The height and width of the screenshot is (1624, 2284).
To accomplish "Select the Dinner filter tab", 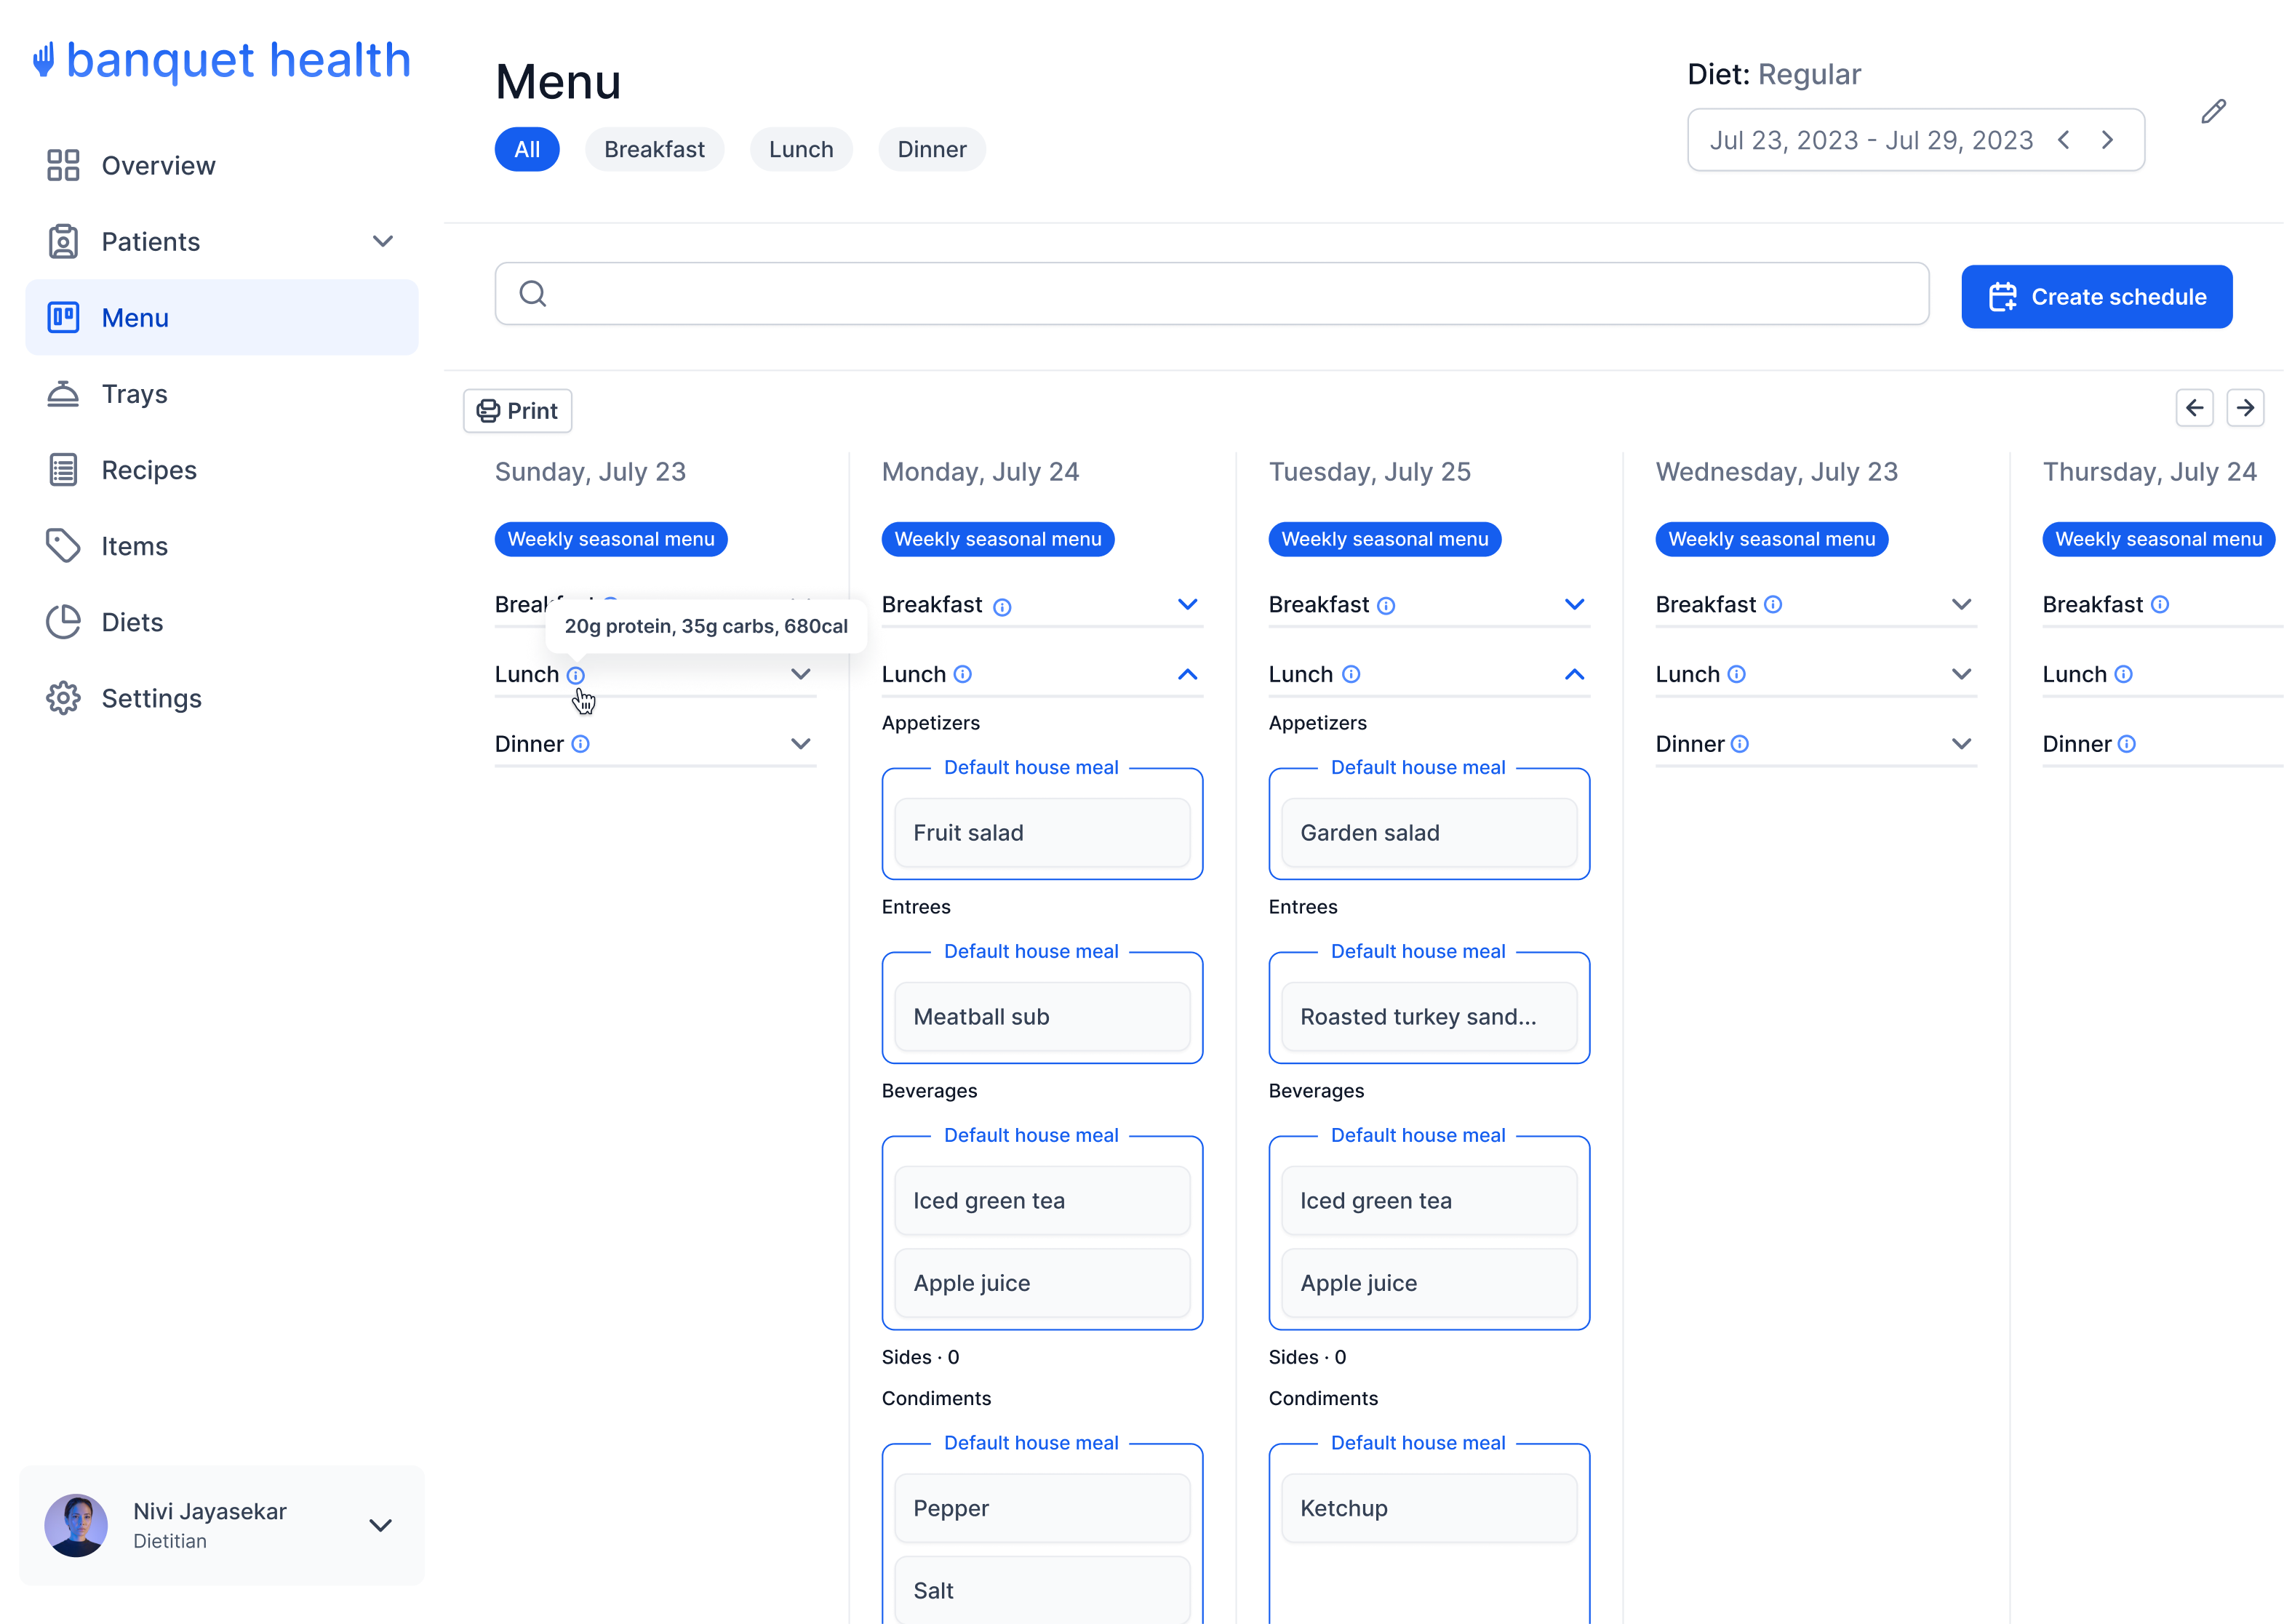I will [x=931, y=148].
